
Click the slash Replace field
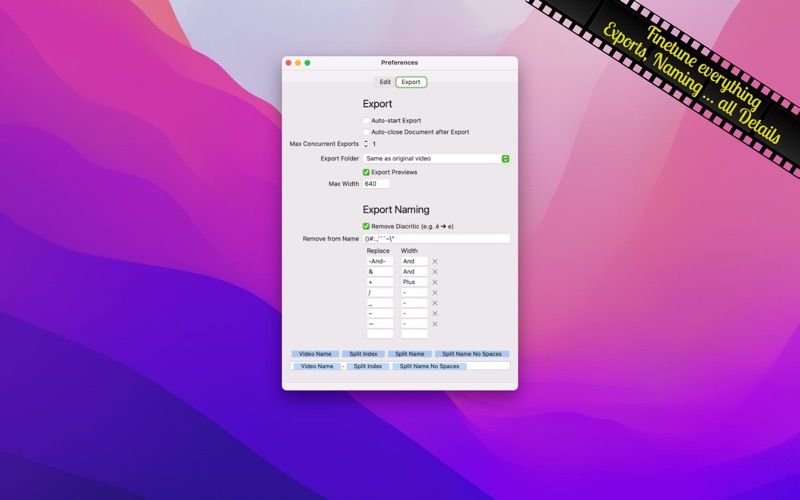pyautogui.click(x=380, y=293)
